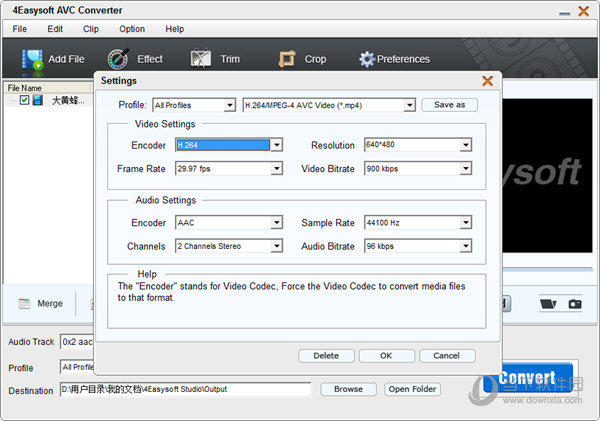Viewport: 600px width, 421px height.
Task: Confirm settings with OK button
Action: tap(386, 356)
